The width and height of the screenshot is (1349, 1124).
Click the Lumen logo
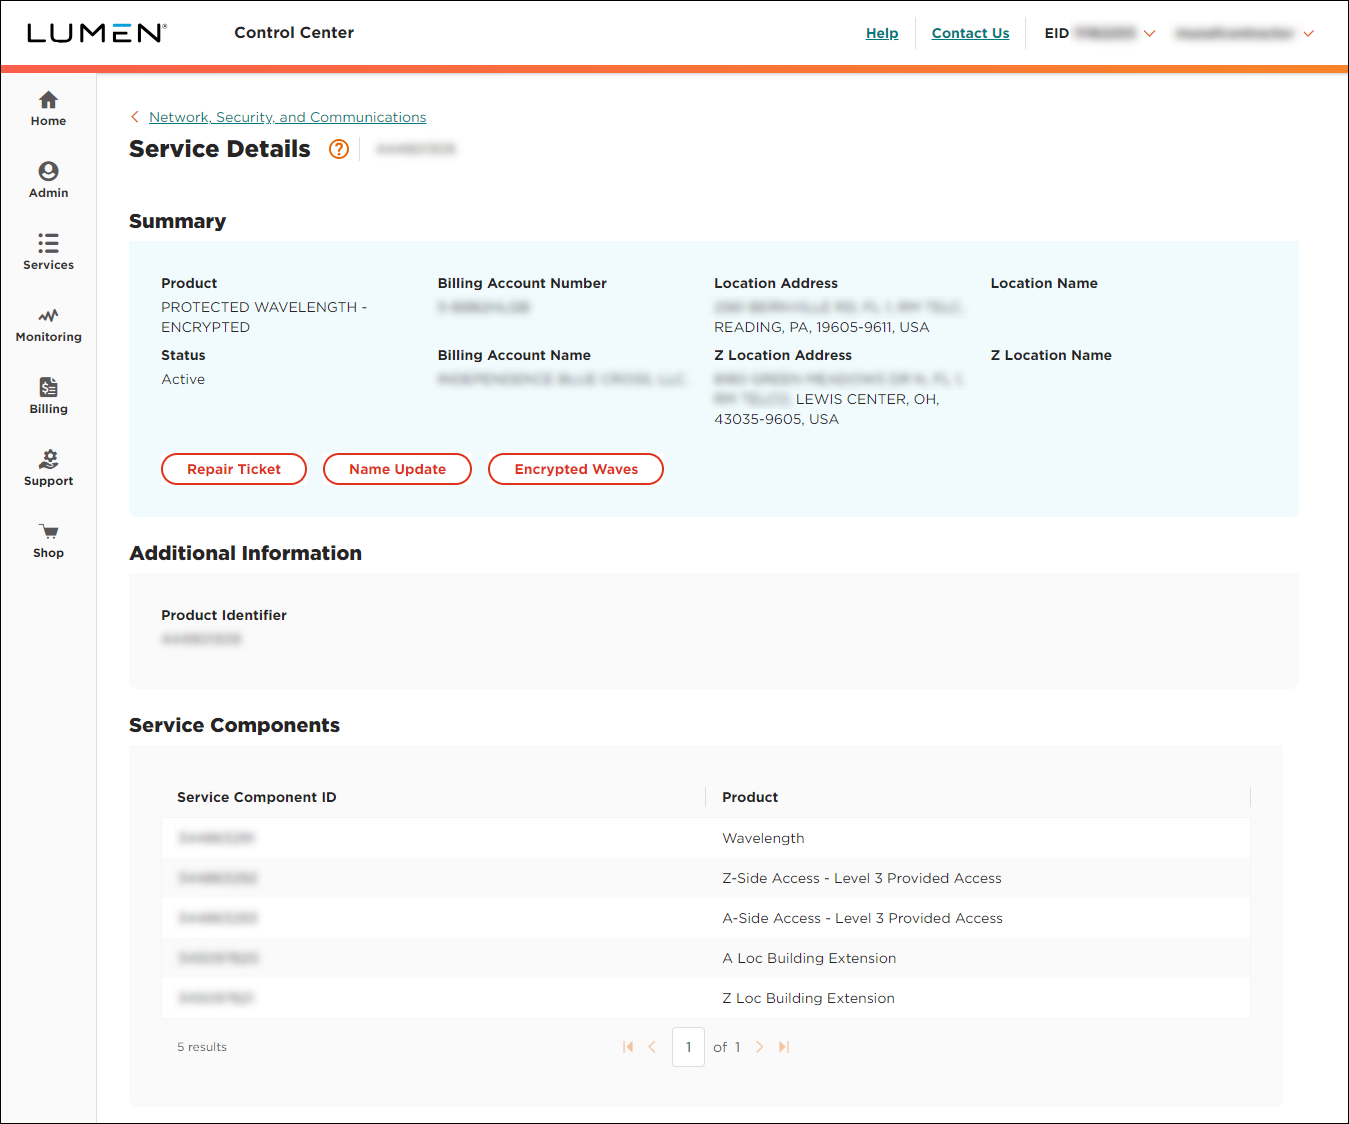(97, 33)
